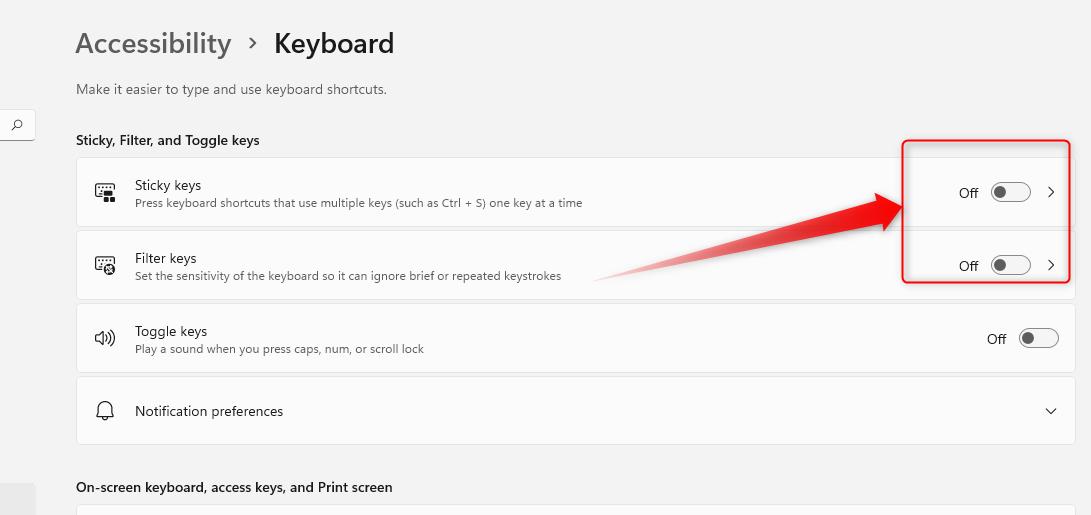Switch on Toggle keys
Viewport: 1091px width, 515px height.
coord(1039,338)
